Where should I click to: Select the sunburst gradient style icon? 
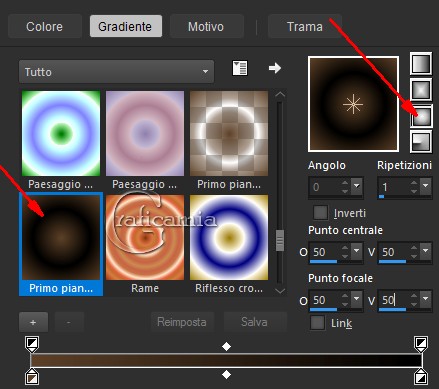[x=421, y=116]
